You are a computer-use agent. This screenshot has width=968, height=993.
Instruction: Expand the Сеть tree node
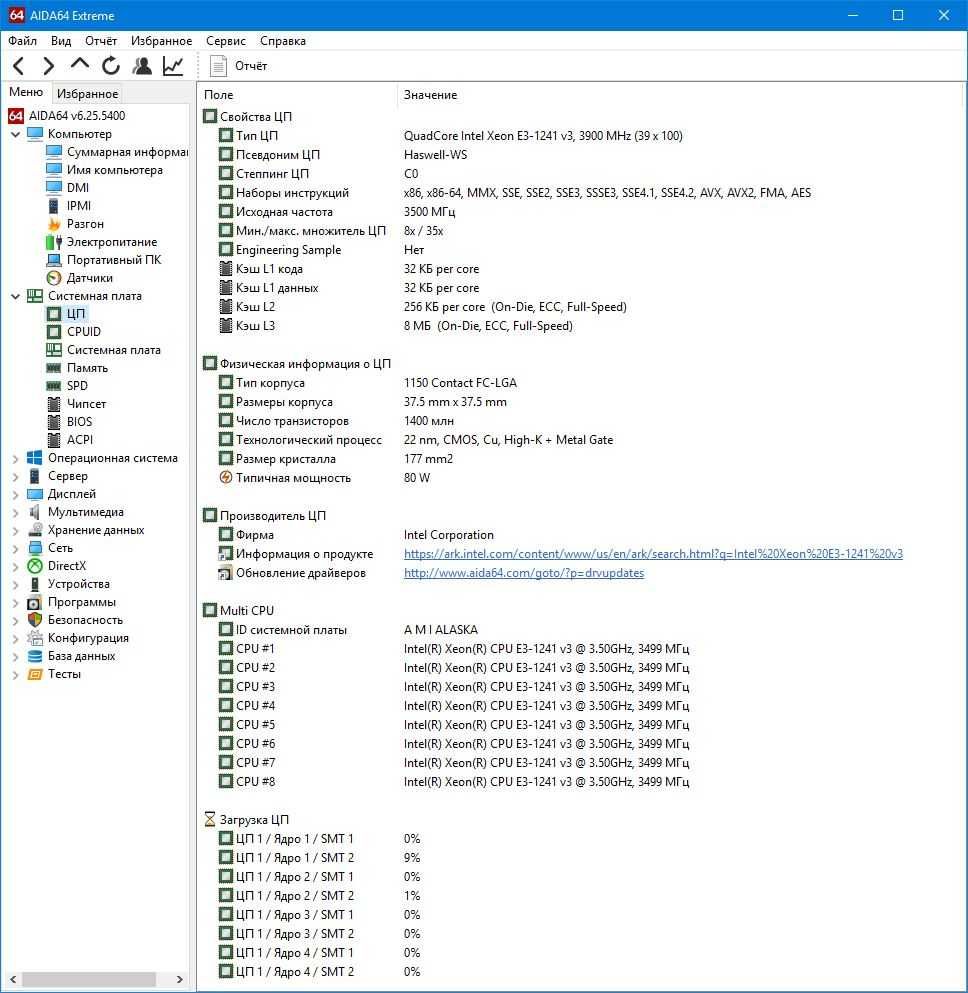click(15, 548)
